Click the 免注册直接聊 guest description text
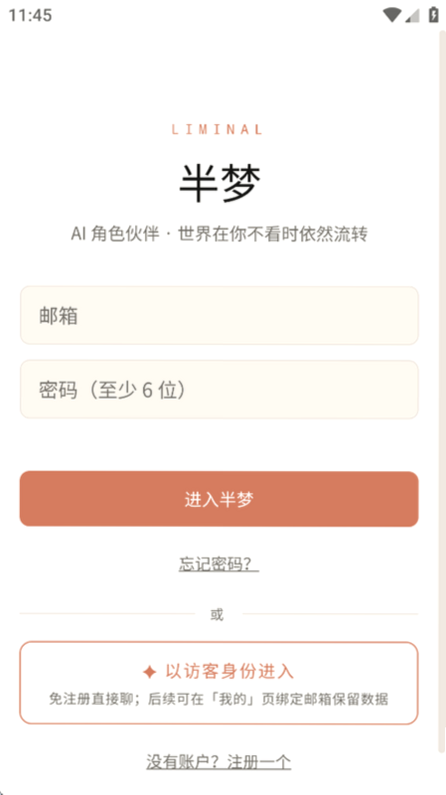This screenshot has width=446, height=795. (x=219, y=699)
